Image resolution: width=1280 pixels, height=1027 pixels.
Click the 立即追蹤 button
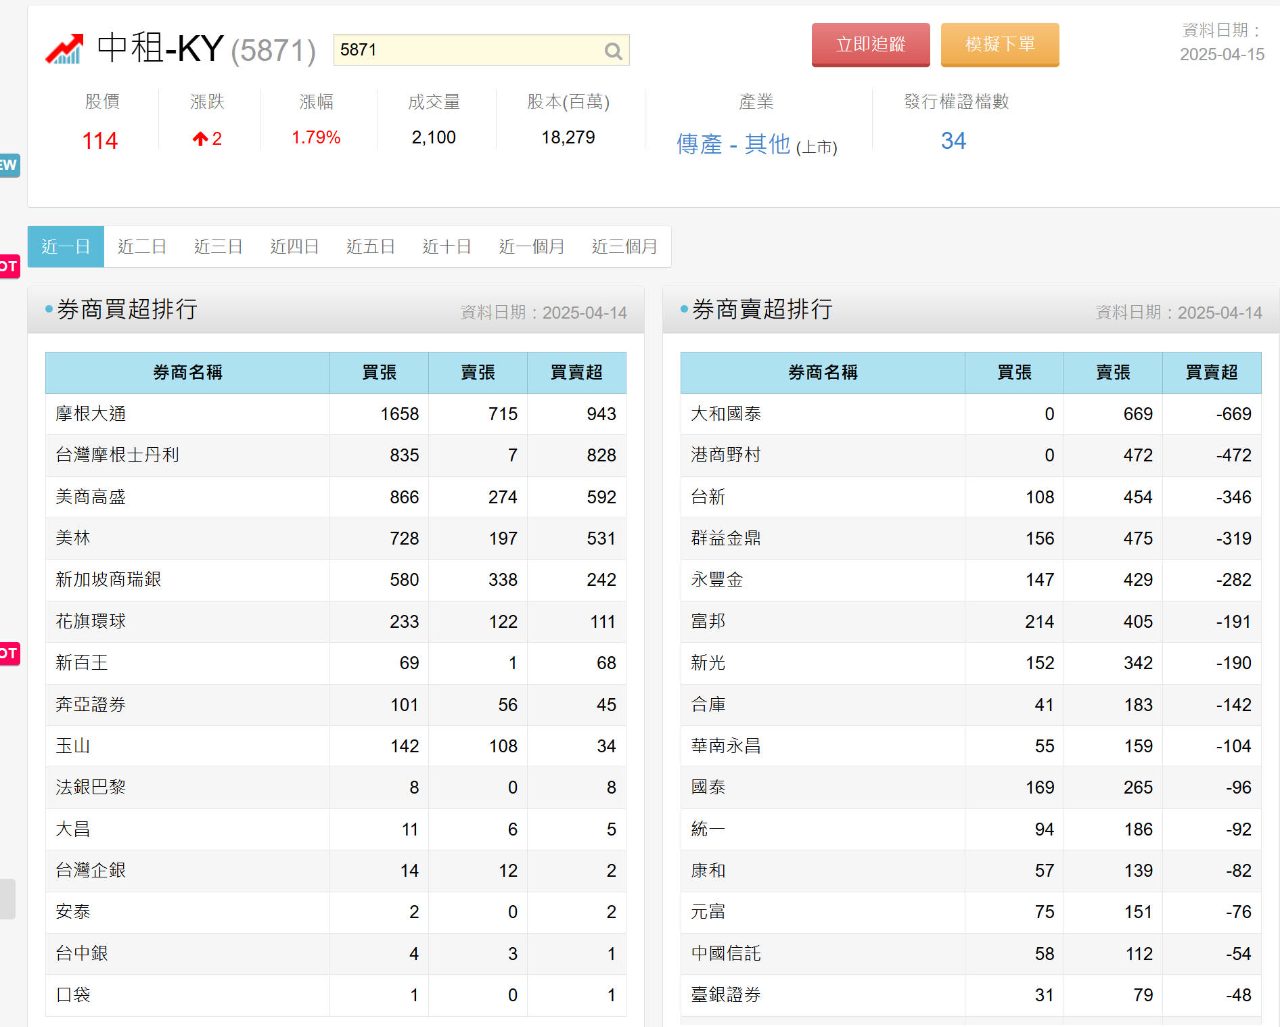click(870, 45)
